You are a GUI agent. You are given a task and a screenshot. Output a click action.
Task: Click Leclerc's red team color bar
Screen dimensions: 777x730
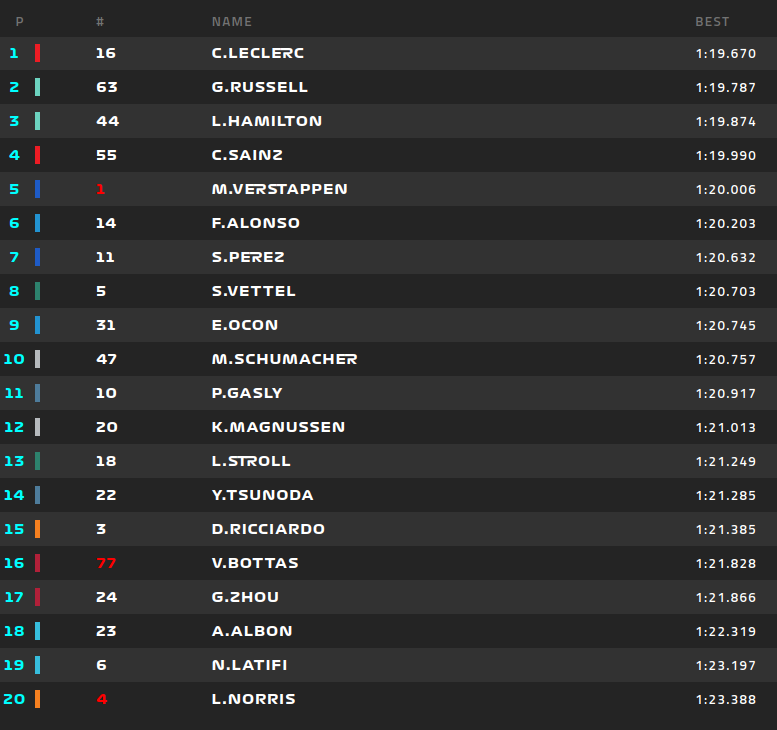pos(37,53)
